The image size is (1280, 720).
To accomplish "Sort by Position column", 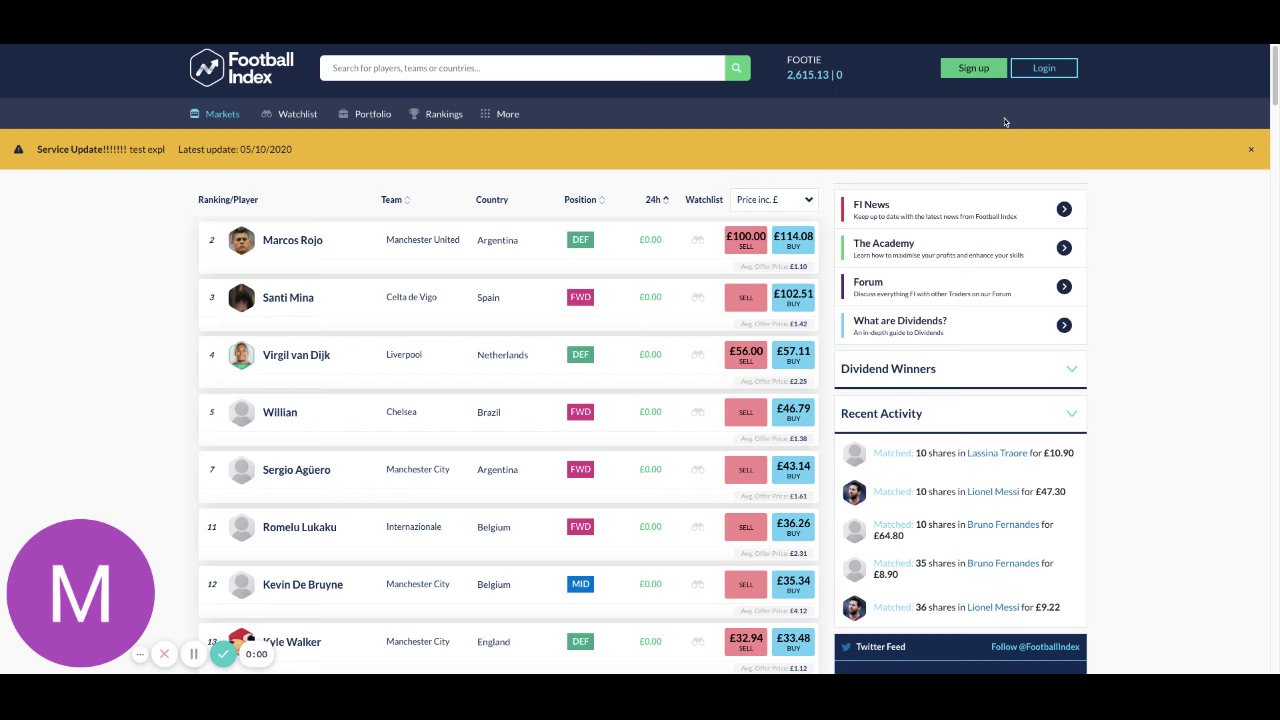I will click(584, 200).
